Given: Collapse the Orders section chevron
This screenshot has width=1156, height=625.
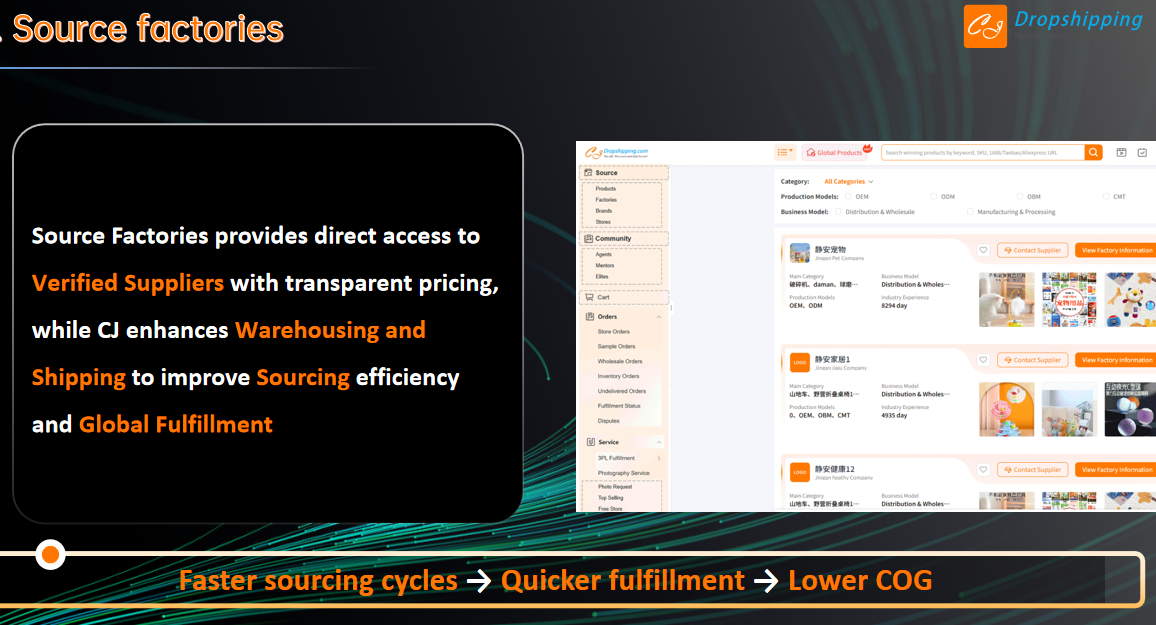Looking at the screenshot, I should [659, 317].
